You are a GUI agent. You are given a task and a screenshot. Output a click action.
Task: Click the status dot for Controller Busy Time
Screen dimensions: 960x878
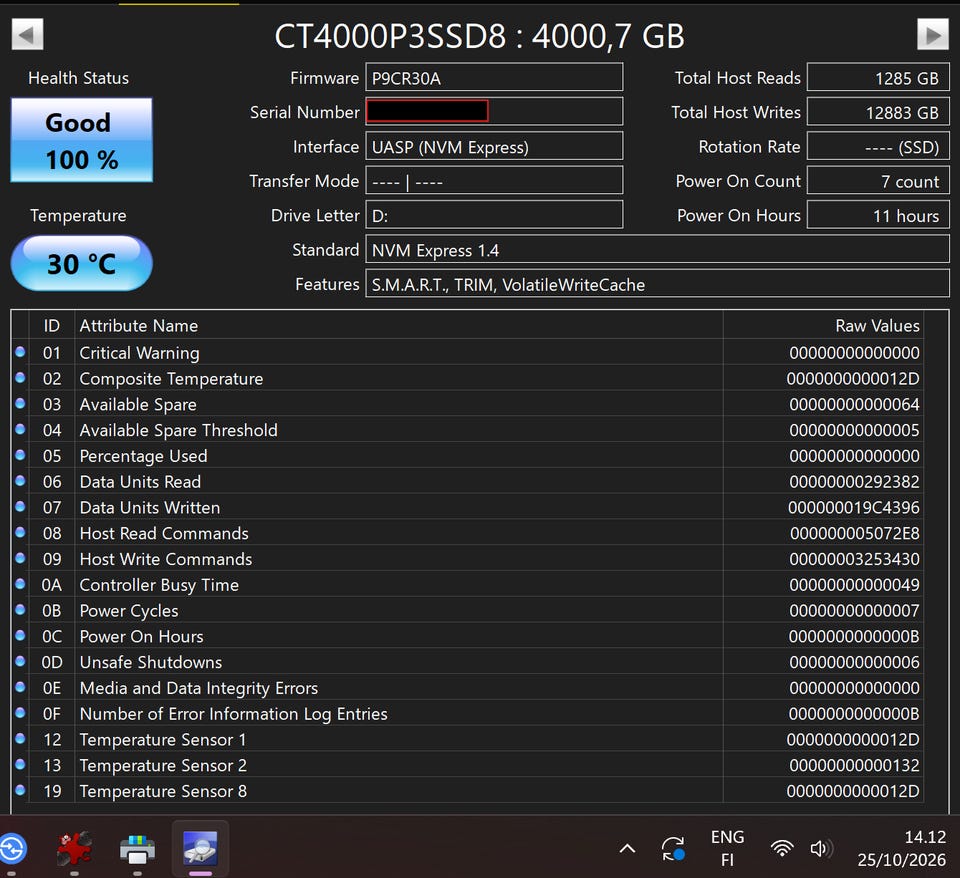[20, 584]
